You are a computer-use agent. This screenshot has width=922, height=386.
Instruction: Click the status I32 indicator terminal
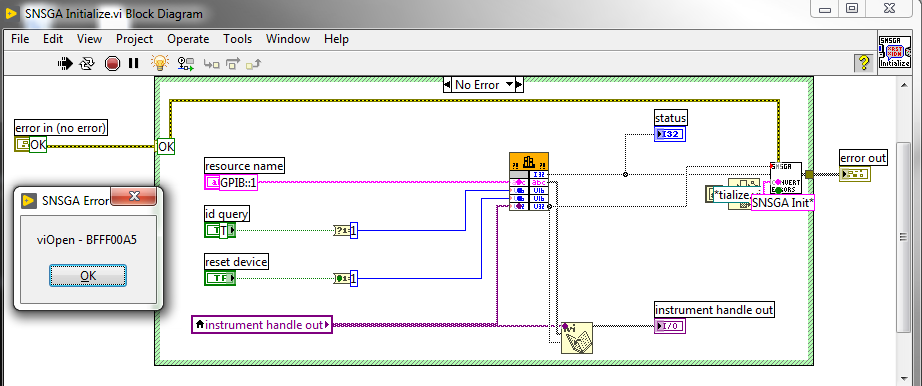(x=670, y=135)
